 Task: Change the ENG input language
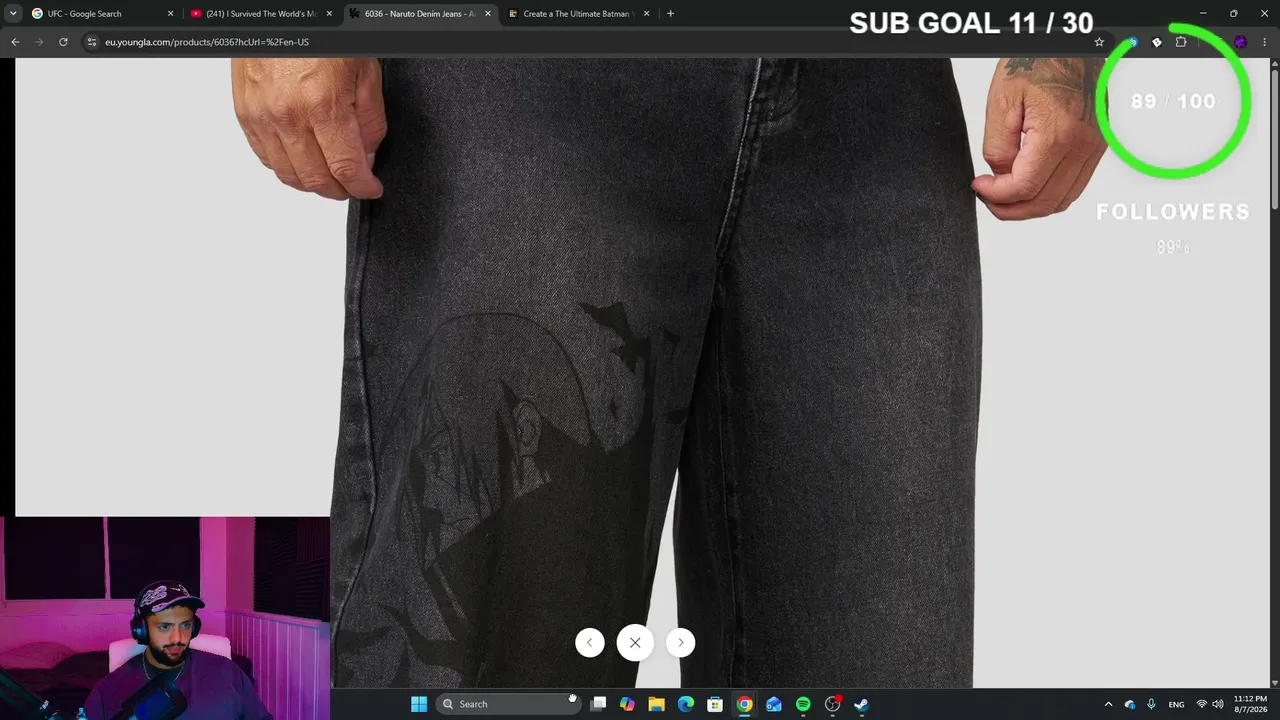pos(1177,704)
